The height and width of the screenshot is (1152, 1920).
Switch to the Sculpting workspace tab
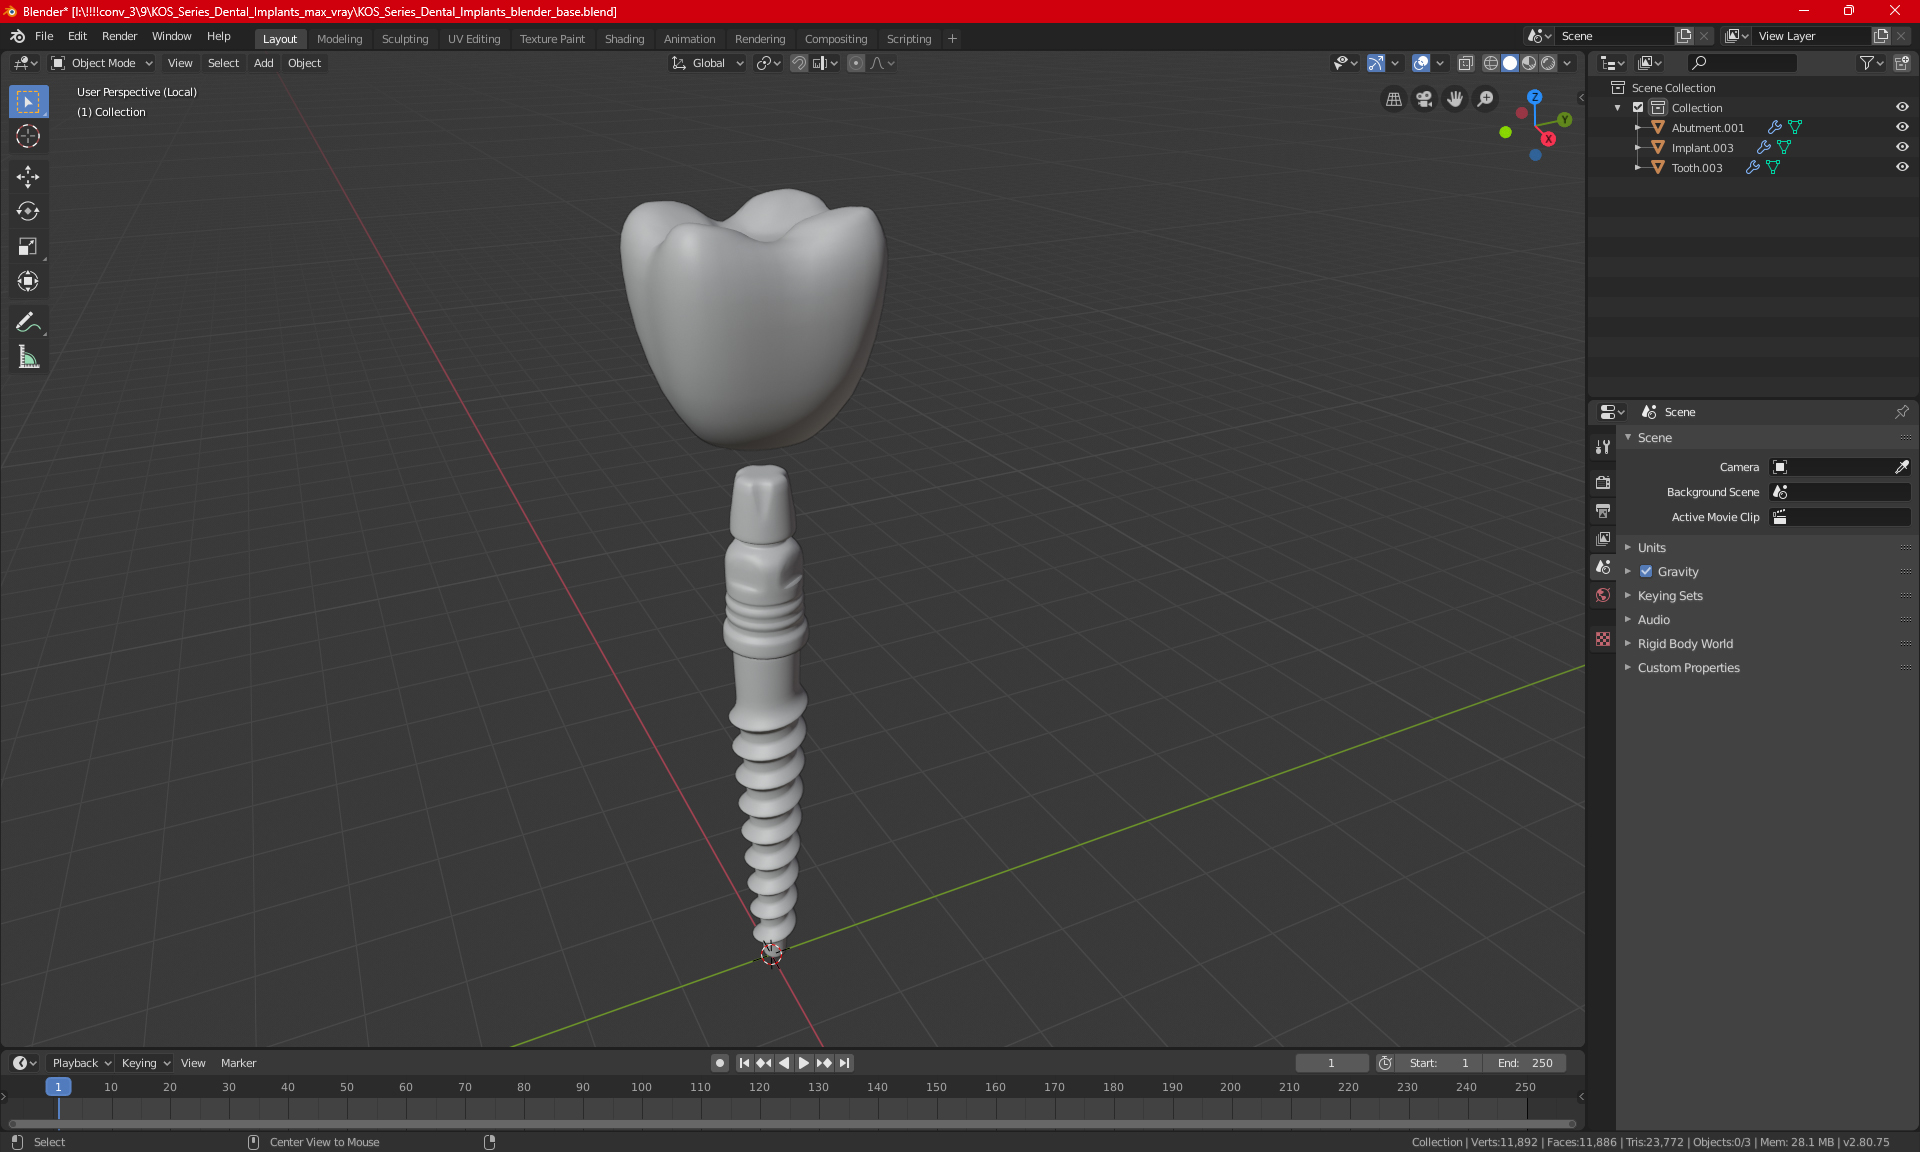[404, 39]
